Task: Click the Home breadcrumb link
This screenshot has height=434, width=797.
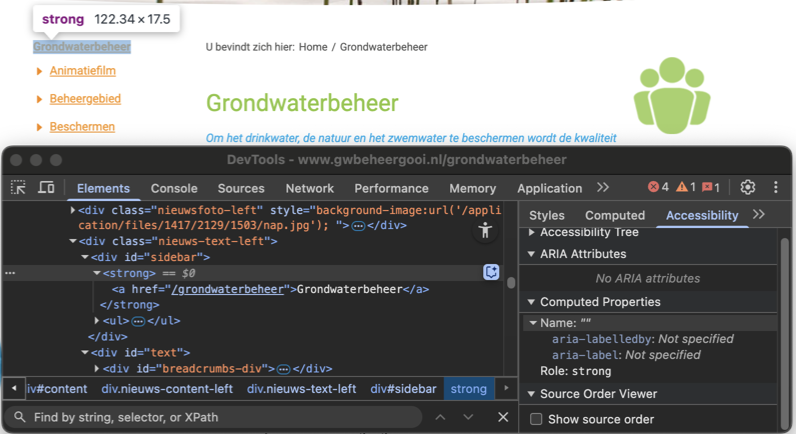Action: point(312,47)
